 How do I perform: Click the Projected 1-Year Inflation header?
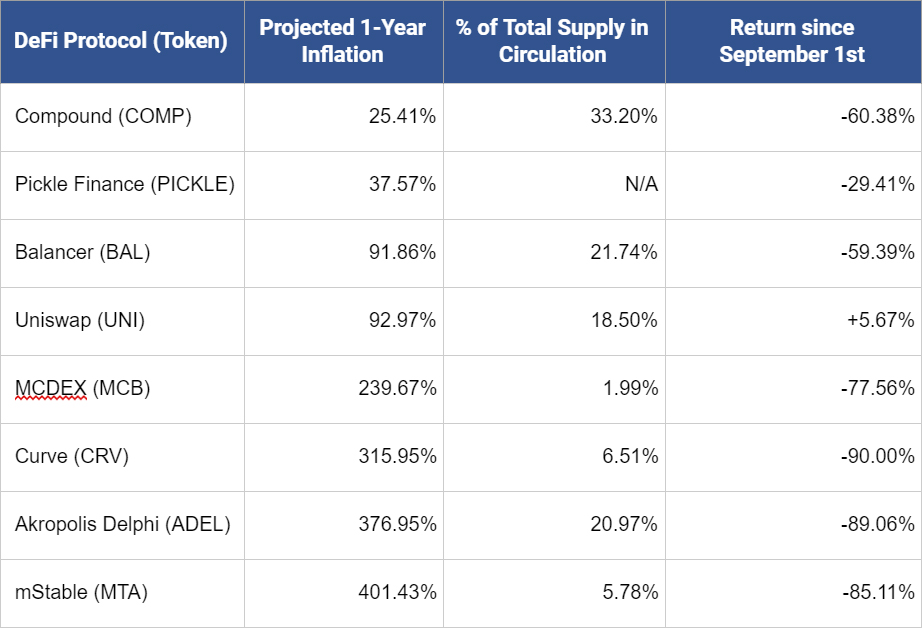coord(343,41)
